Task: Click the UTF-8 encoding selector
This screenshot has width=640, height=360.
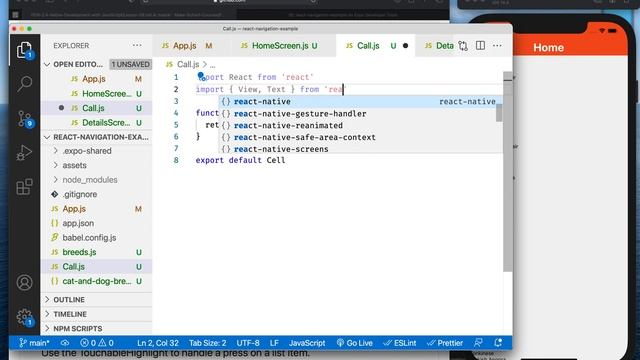Action: pos(248,343)
